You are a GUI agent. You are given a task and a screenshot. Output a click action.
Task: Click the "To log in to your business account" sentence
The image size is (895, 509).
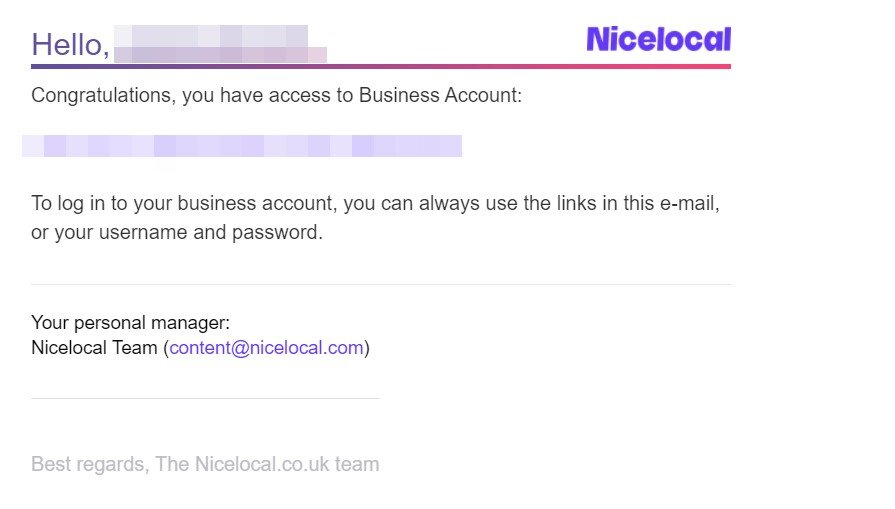(375, 203)
